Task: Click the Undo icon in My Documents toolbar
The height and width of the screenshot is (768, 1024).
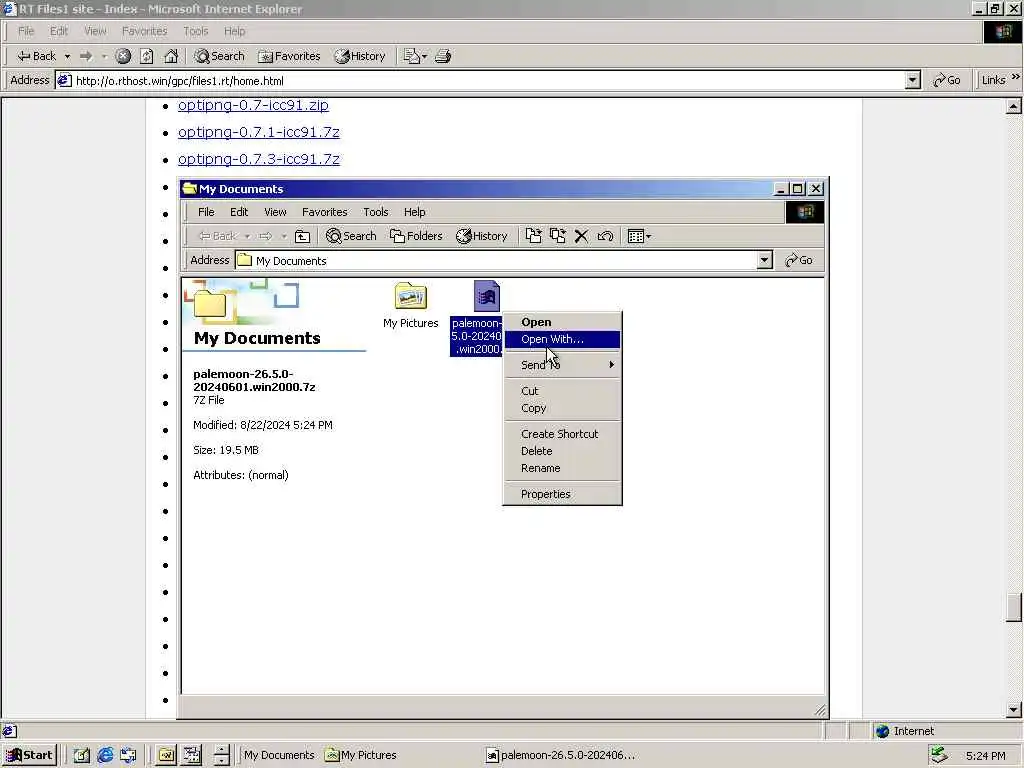Action: (x=605, y=236)
